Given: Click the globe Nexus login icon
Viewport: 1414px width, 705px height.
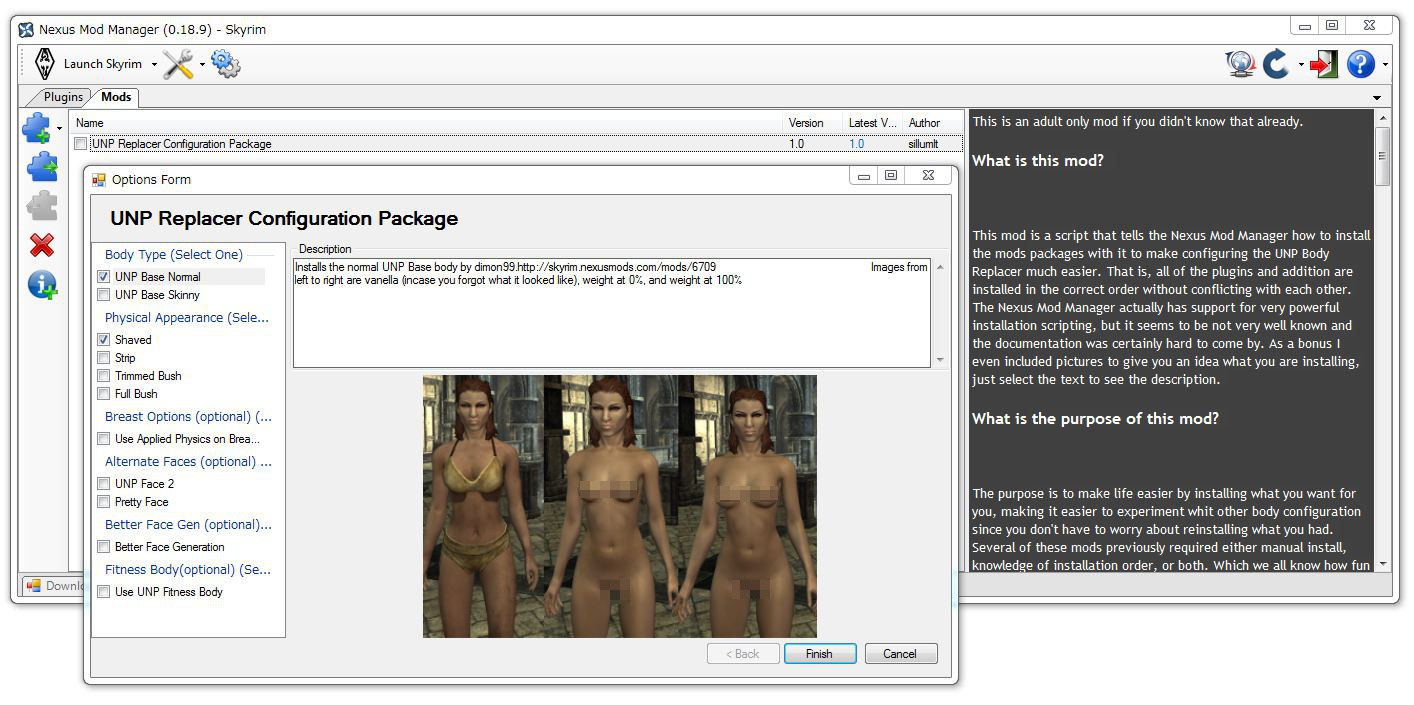Looking at the screenshot, I should 1240,65.
